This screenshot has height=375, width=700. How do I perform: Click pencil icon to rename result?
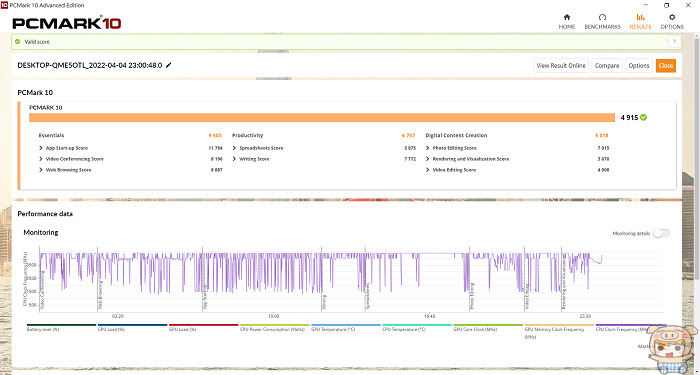pos(168,65)
